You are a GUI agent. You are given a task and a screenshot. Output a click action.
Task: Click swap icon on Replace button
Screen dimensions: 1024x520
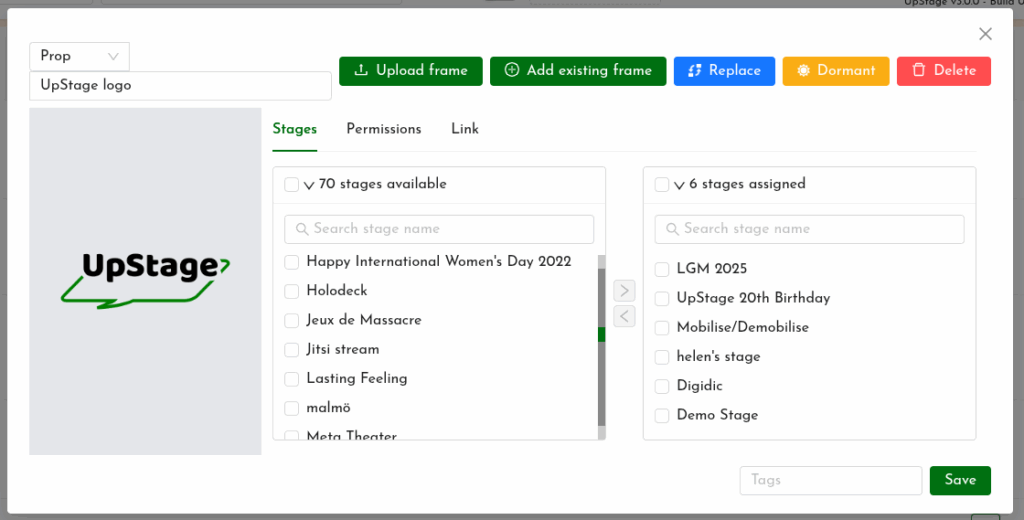tap(695, 71)
